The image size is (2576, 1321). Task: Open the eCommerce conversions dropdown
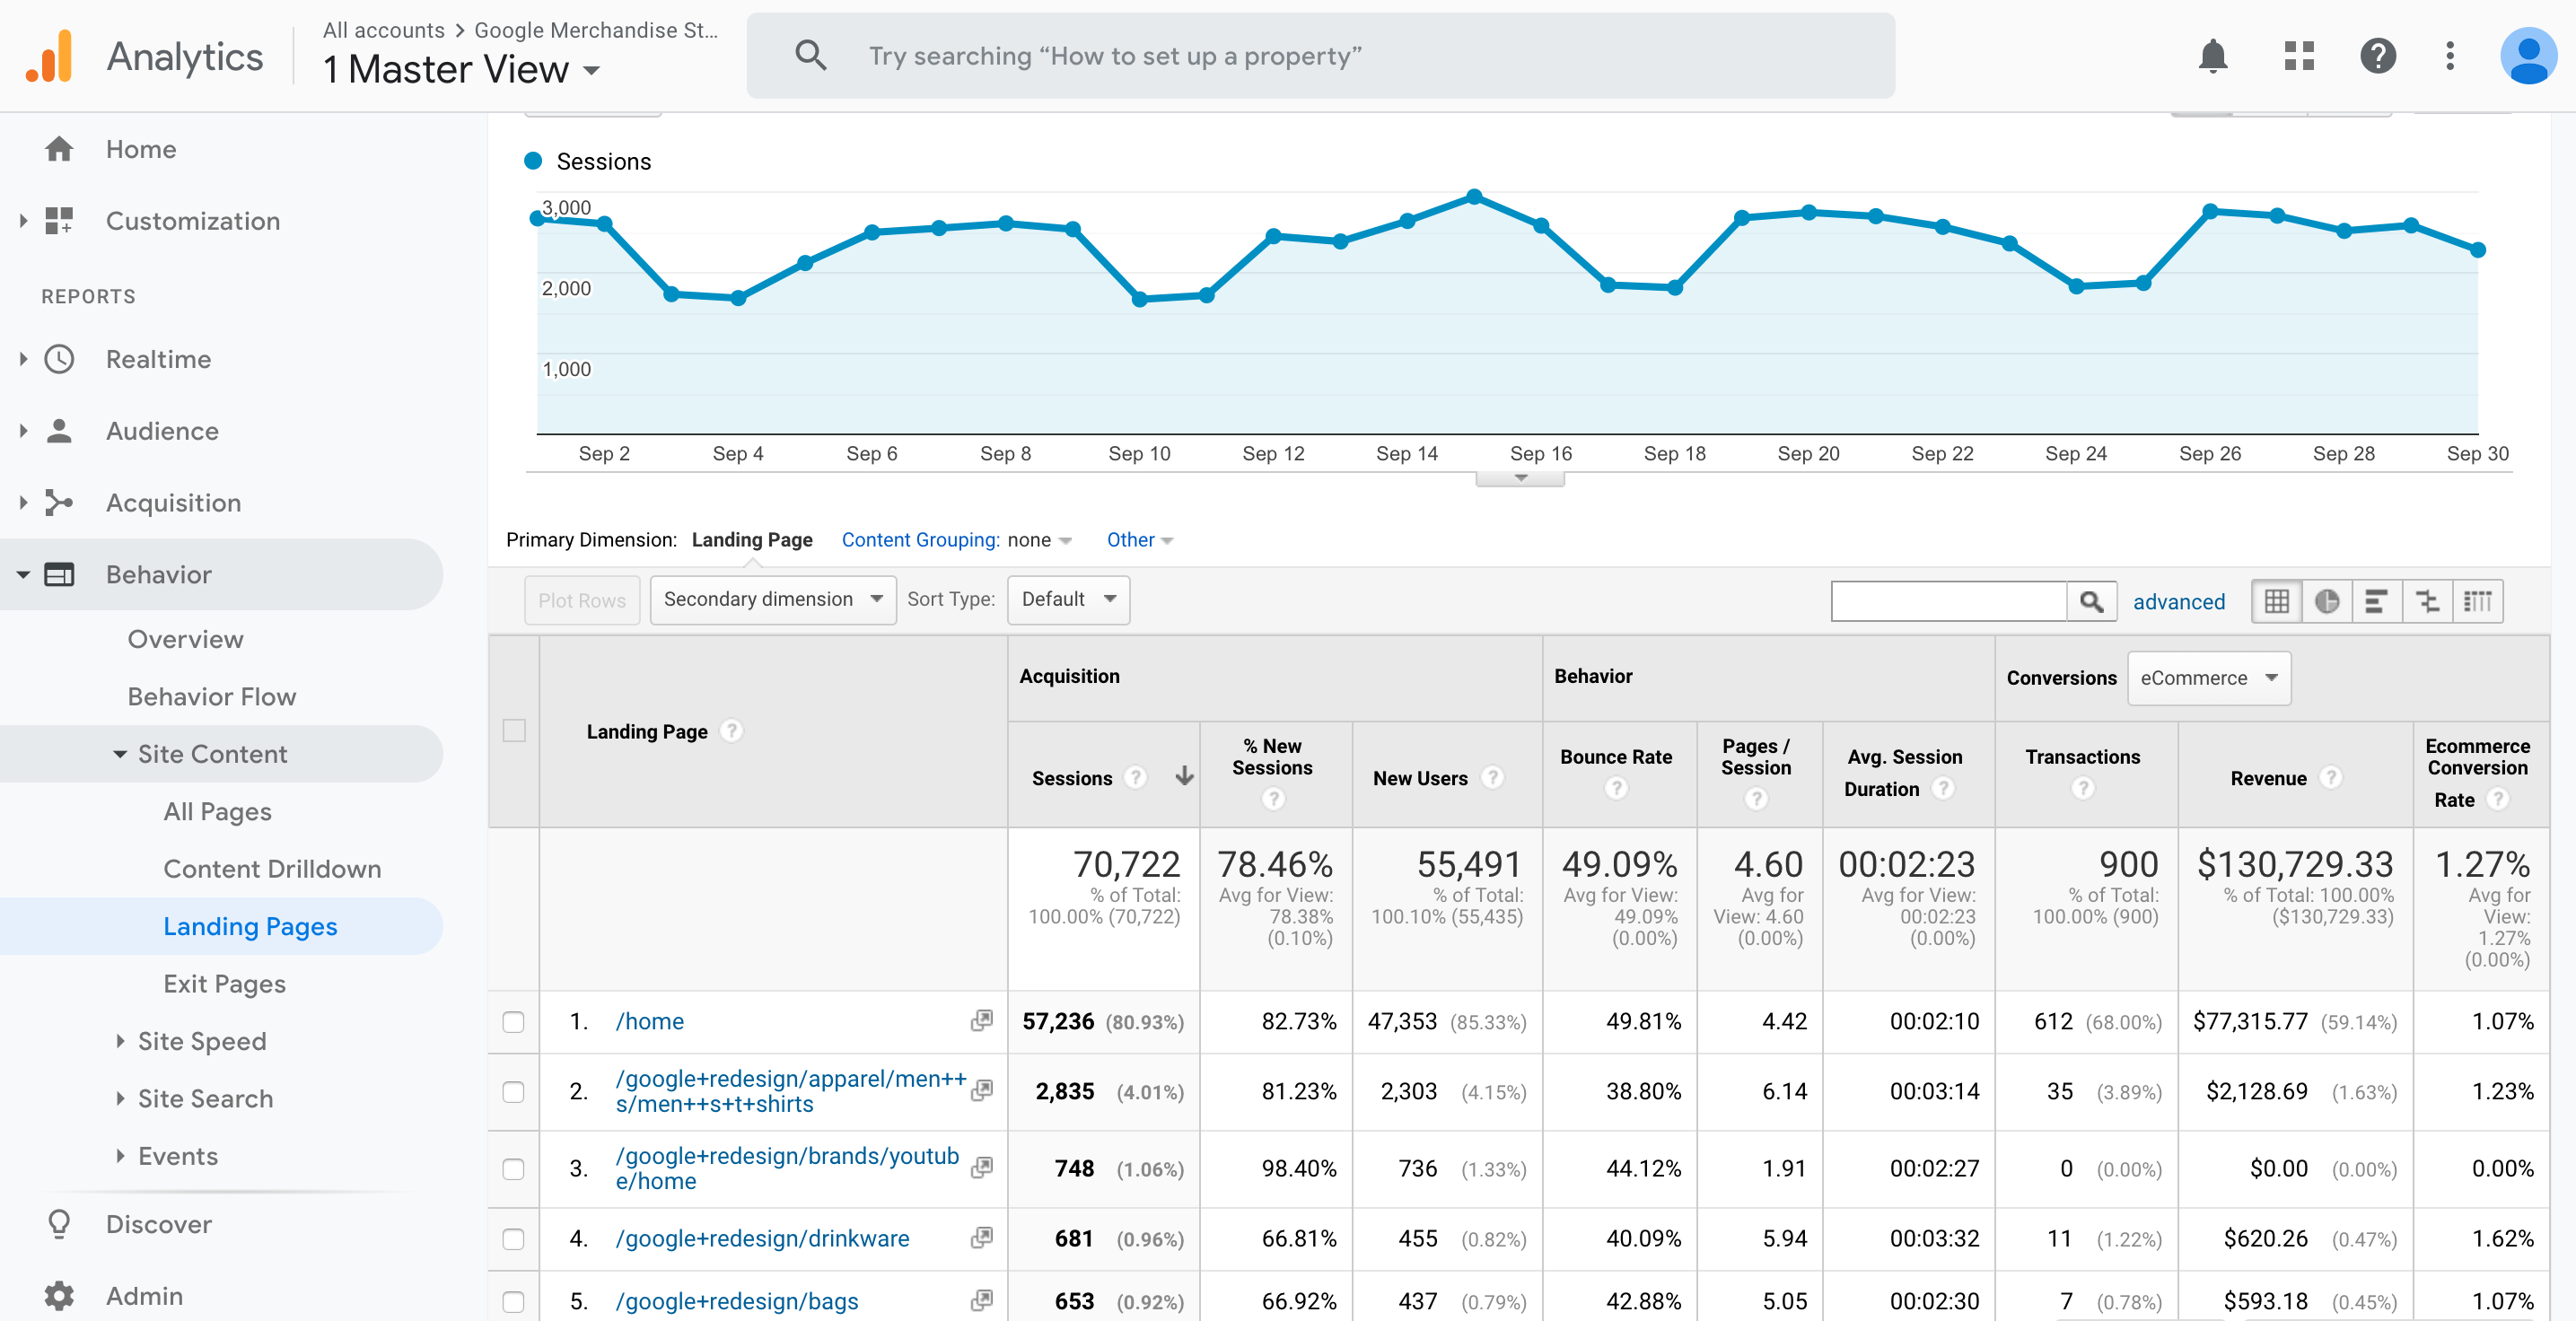click(2208, 677)
